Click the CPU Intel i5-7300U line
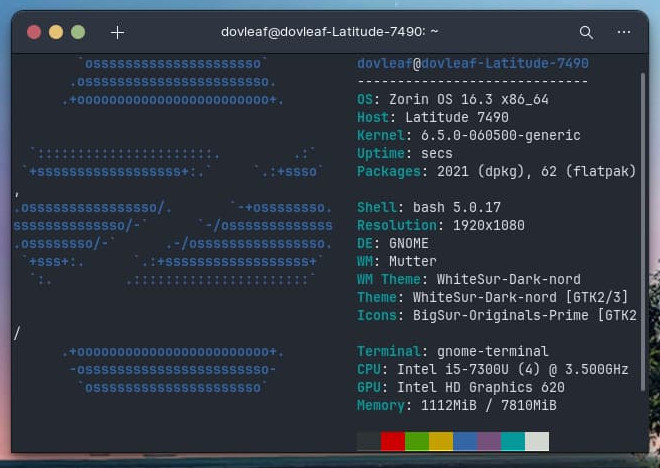The width and height of the screenshot is (660, 468). point(492,370)
